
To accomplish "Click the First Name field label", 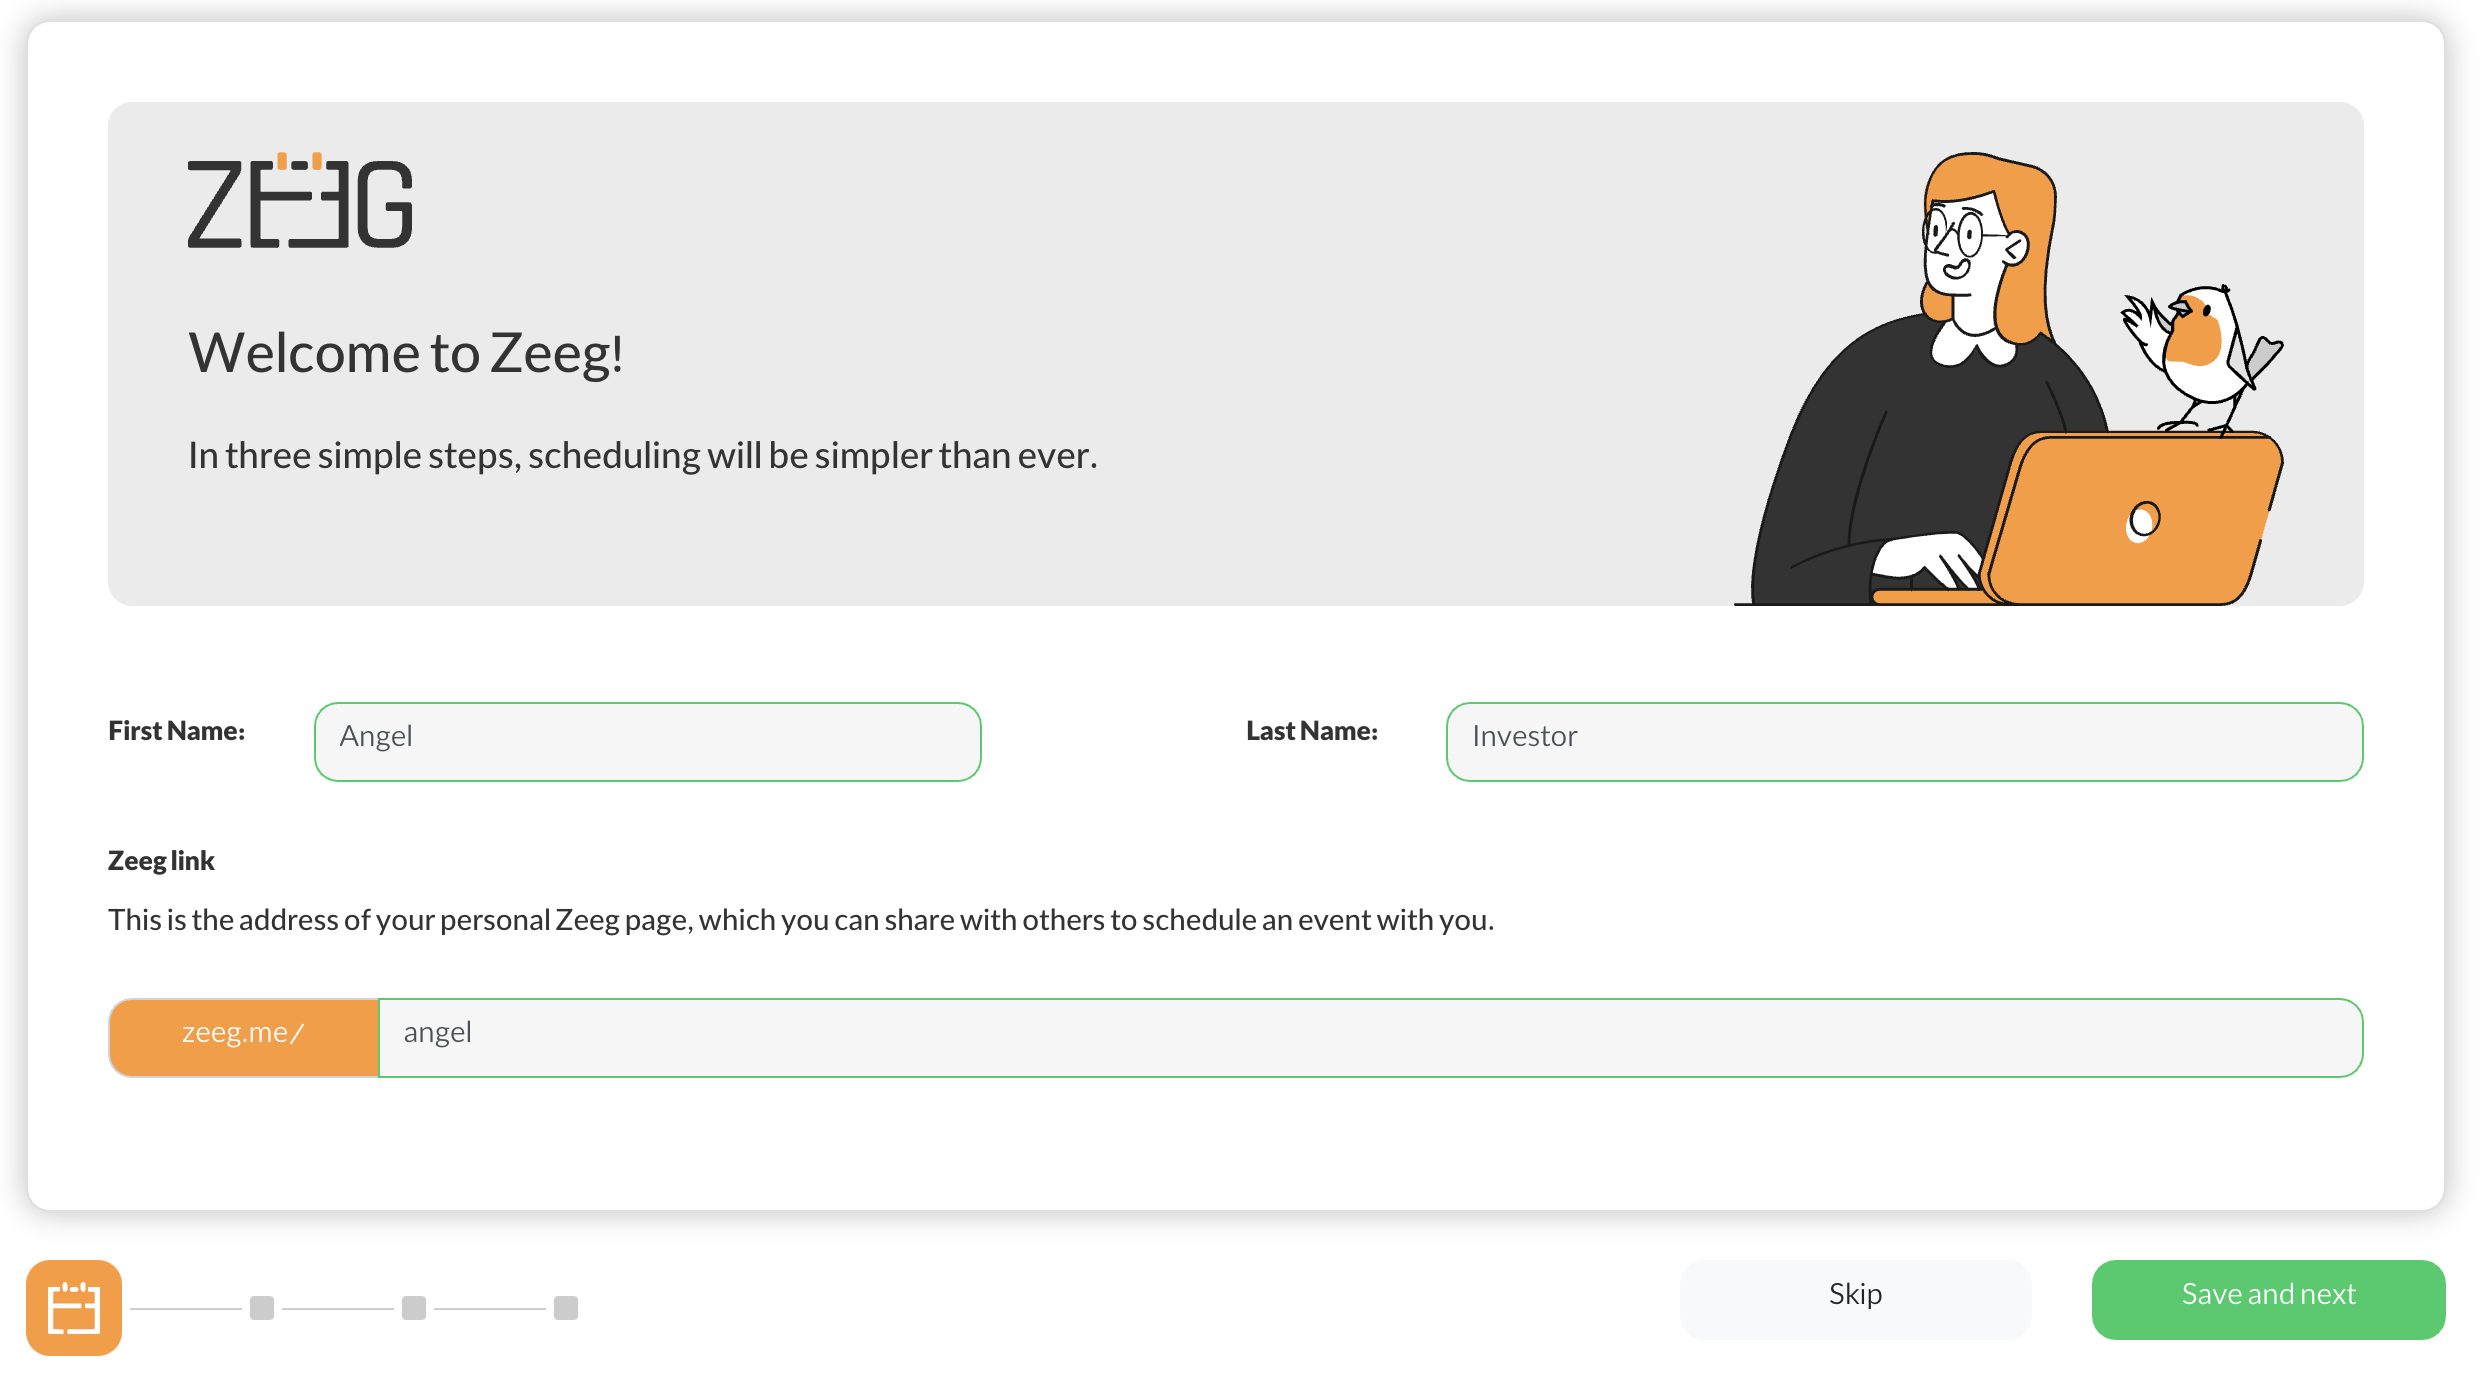I will (x=175, y=731).
